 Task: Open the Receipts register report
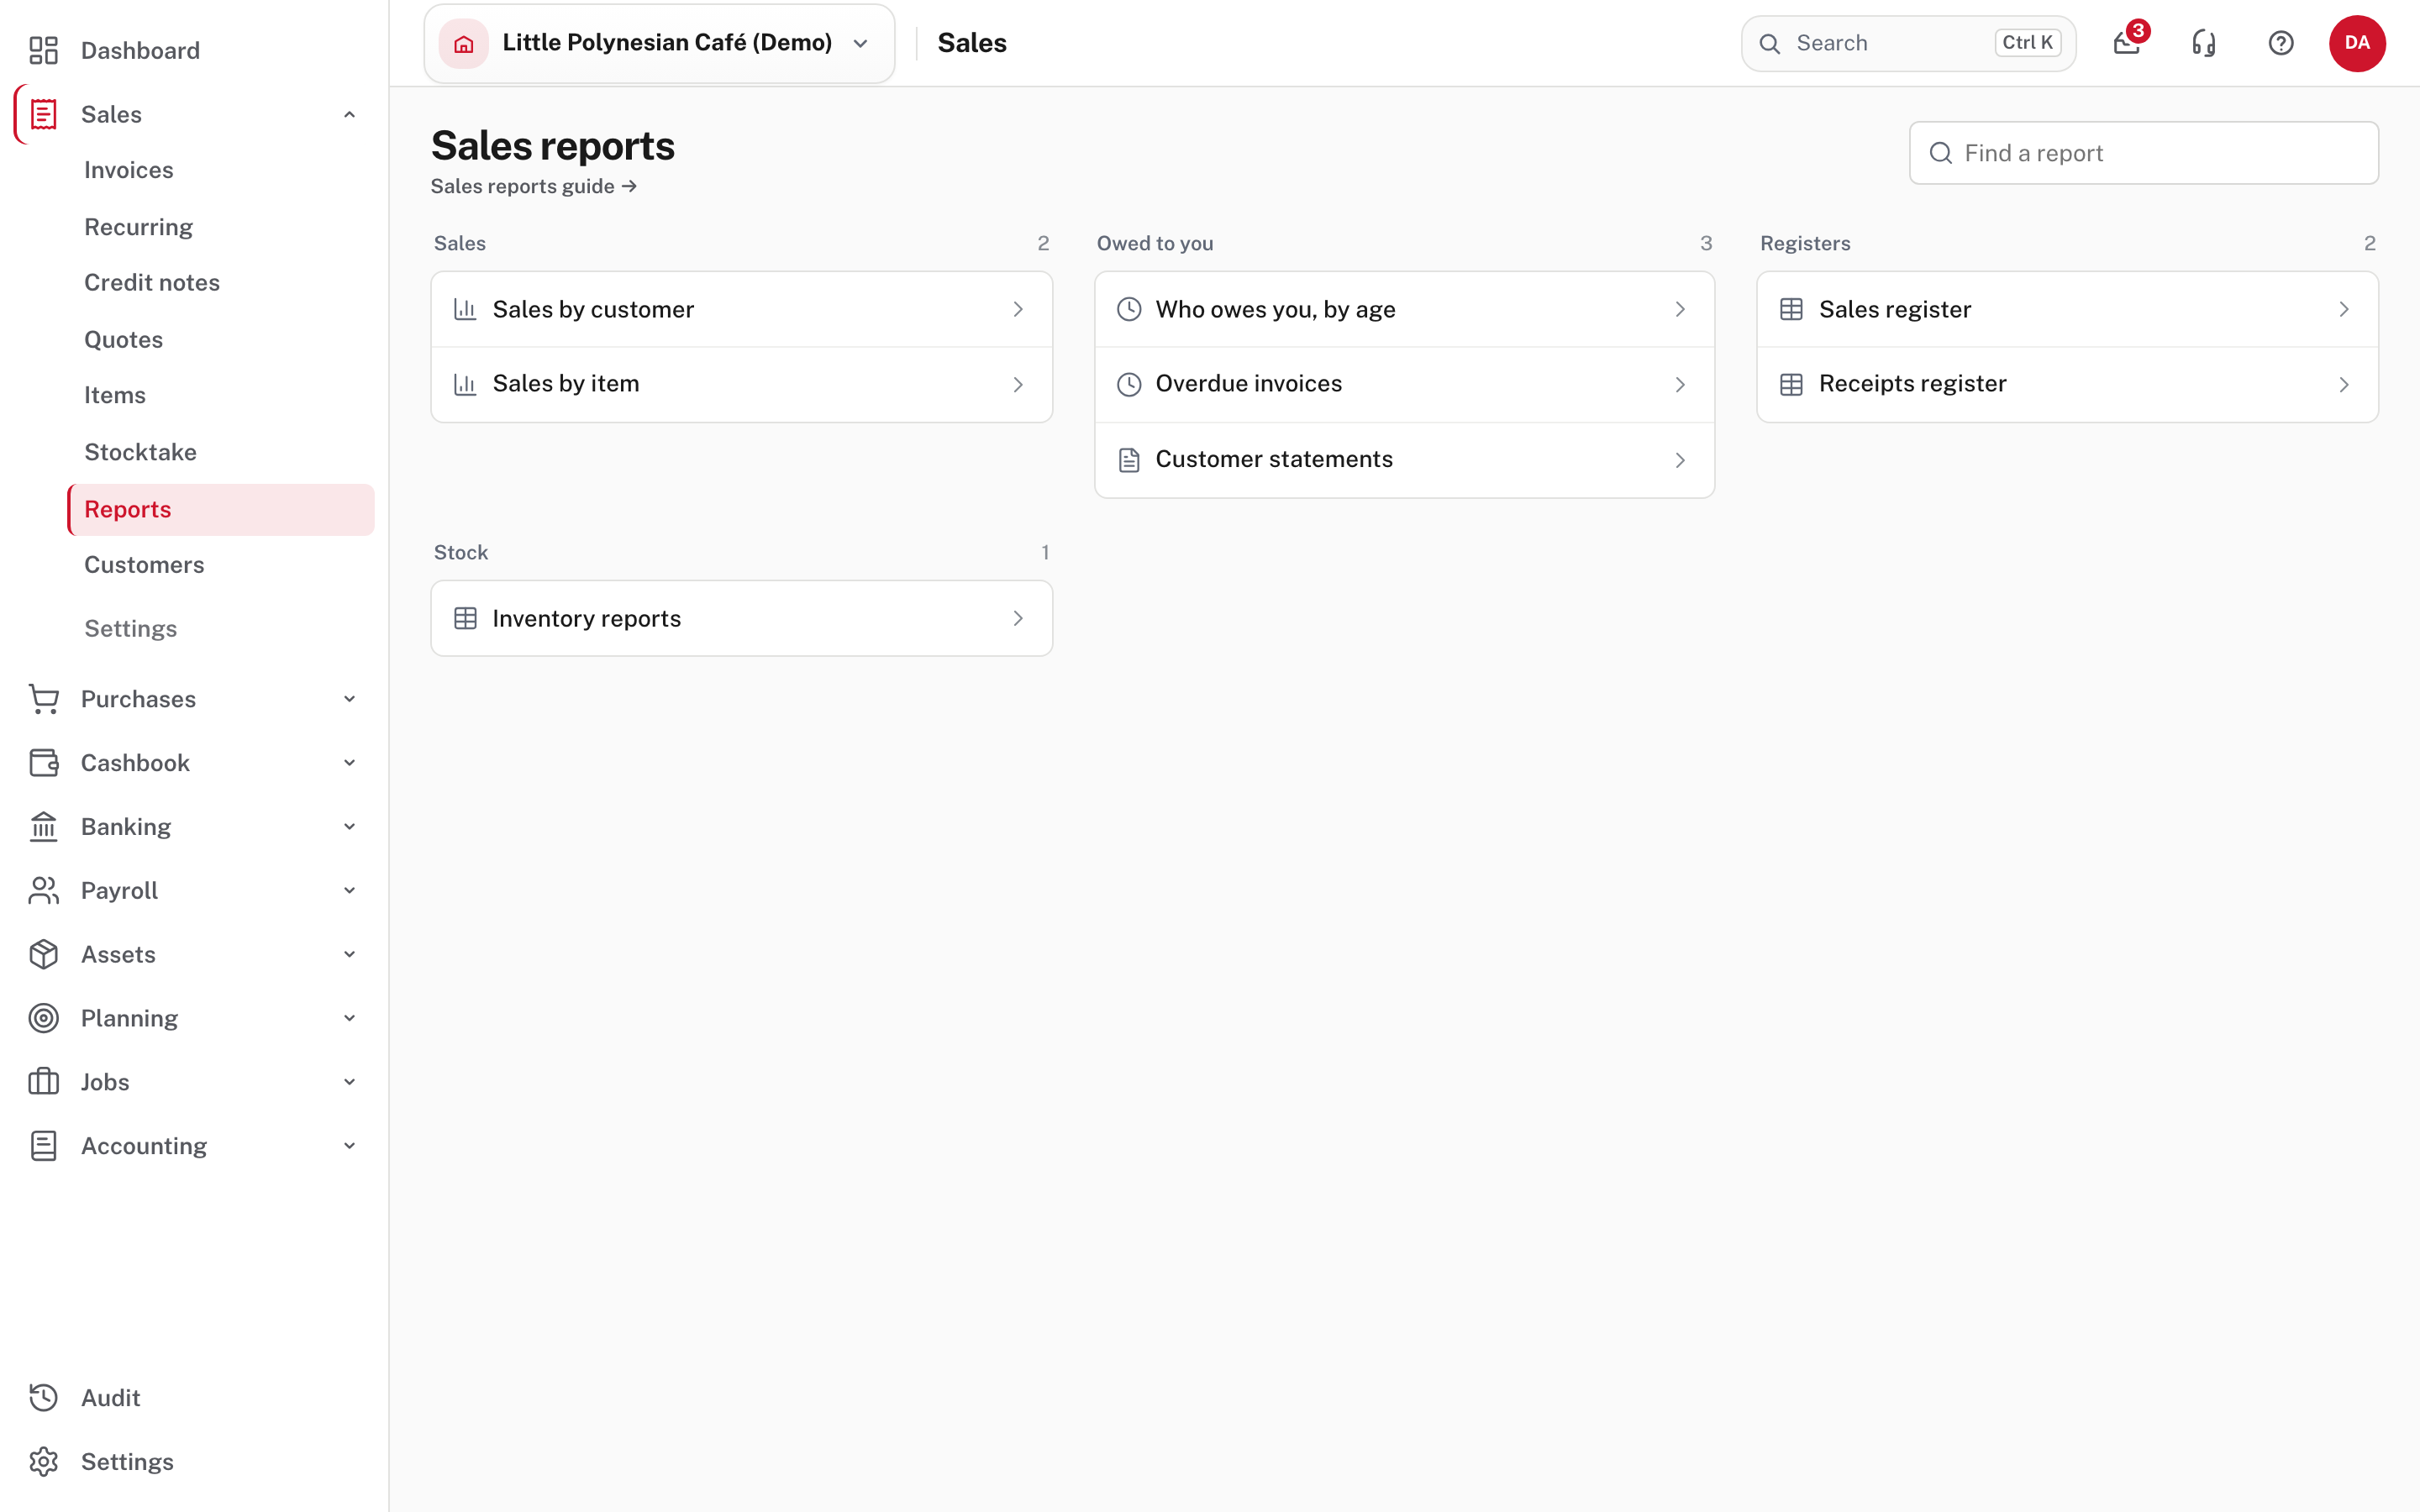tap(2067, 384)
